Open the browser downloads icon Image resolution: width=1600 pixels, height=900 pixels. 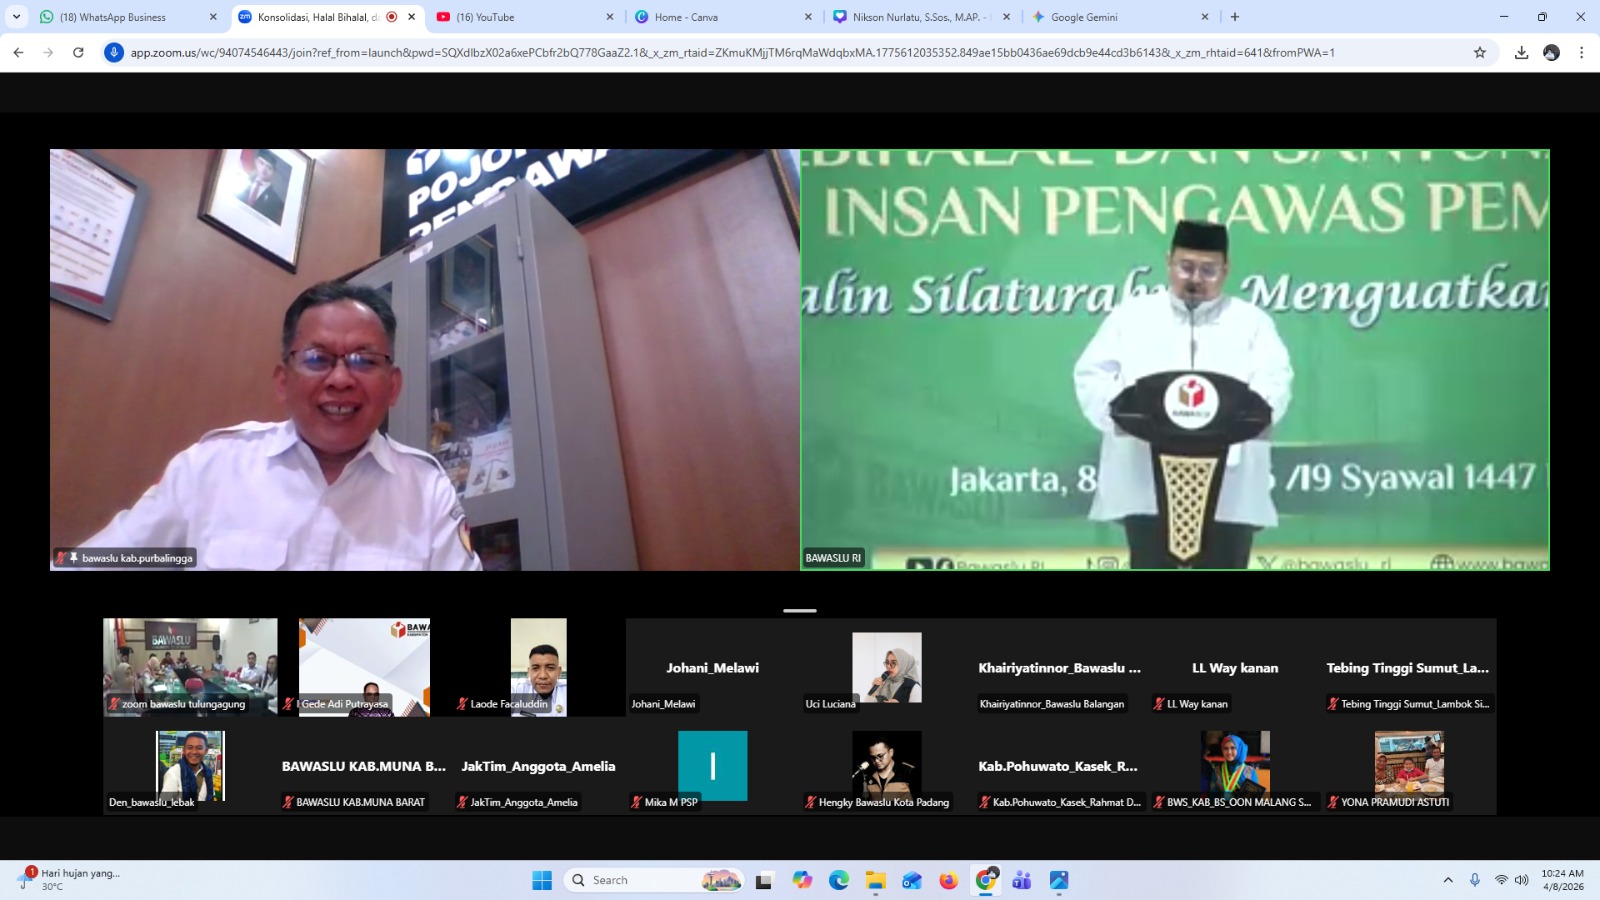pyautogui.click(x=1521, y=52)
